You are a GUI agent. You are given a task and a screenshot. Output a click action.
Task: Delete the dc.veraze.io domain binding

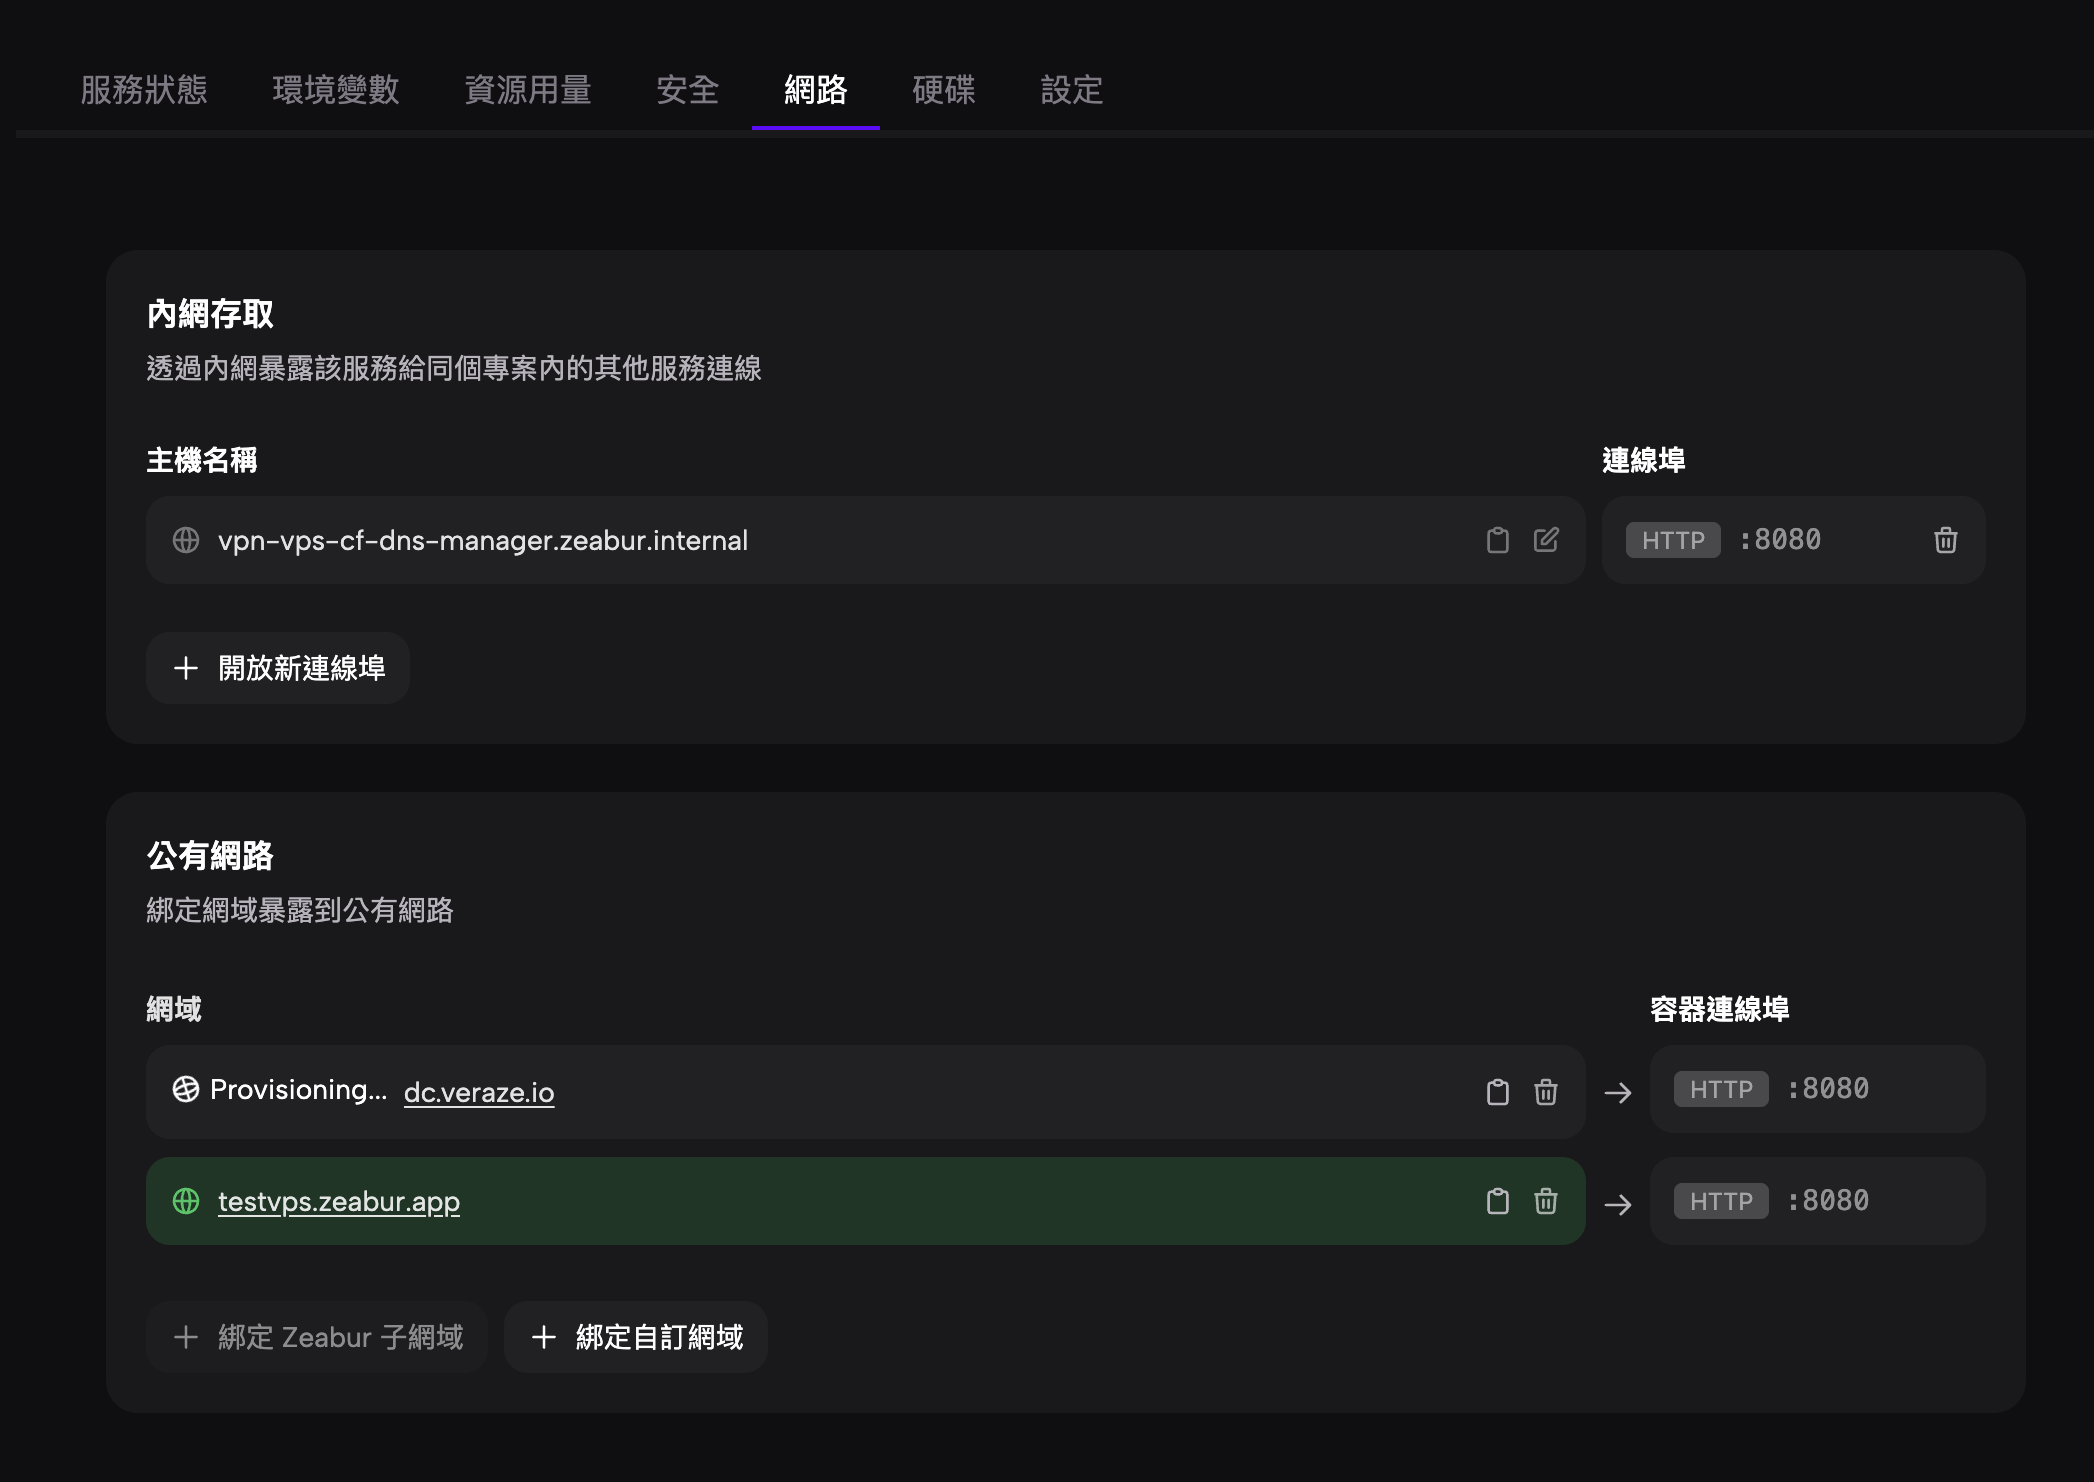[x=1546, y=1092]
